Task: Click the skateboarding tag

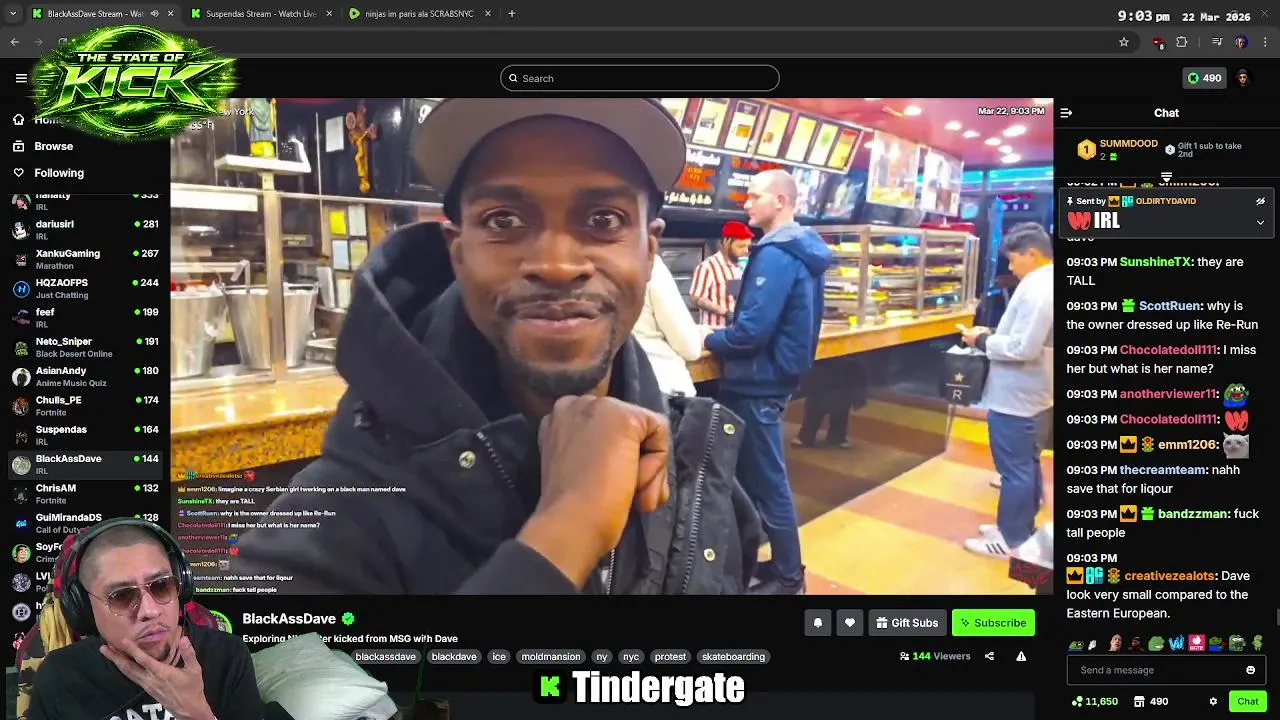Action: click(733, 657)
